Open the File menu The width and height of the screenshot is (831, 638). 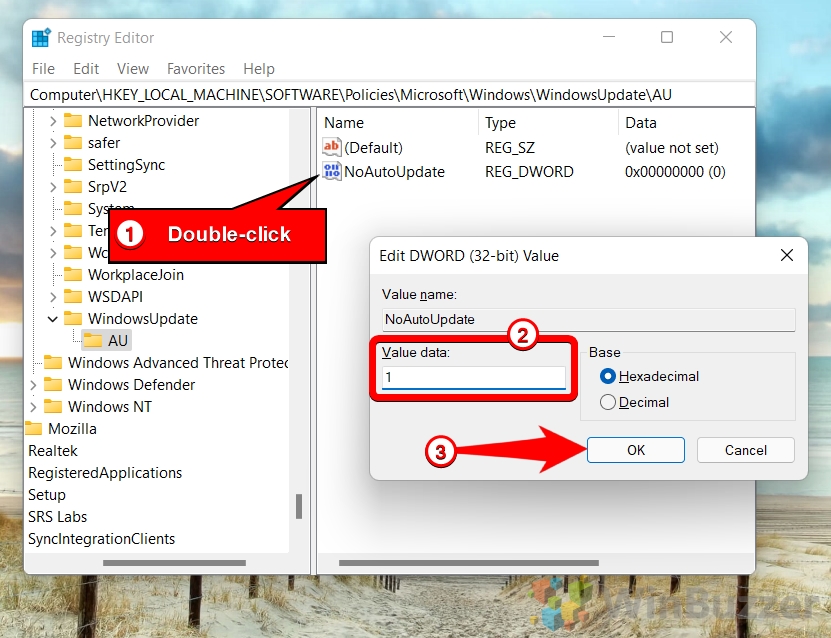click(x=43, y=69)
